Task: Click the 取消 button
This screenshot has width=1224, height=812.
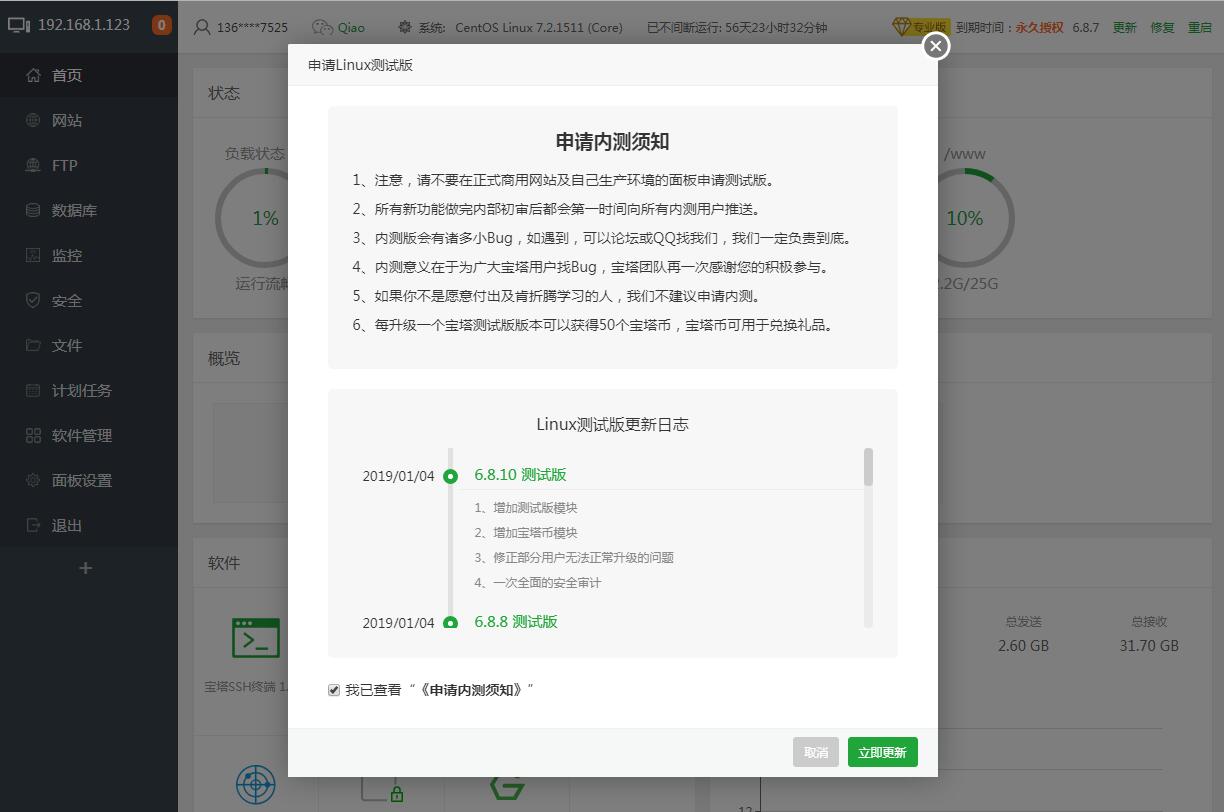Action: click(x=816, y=752)
